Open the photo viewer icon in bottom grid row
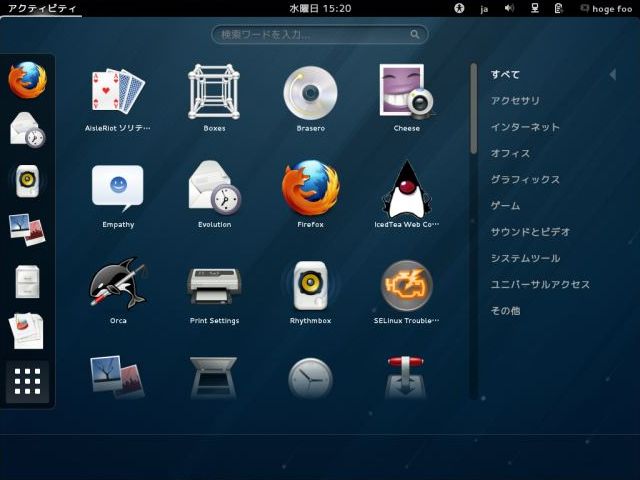This screenshot has width=640, height=480. pyautogui.click(x=118, y=377)
